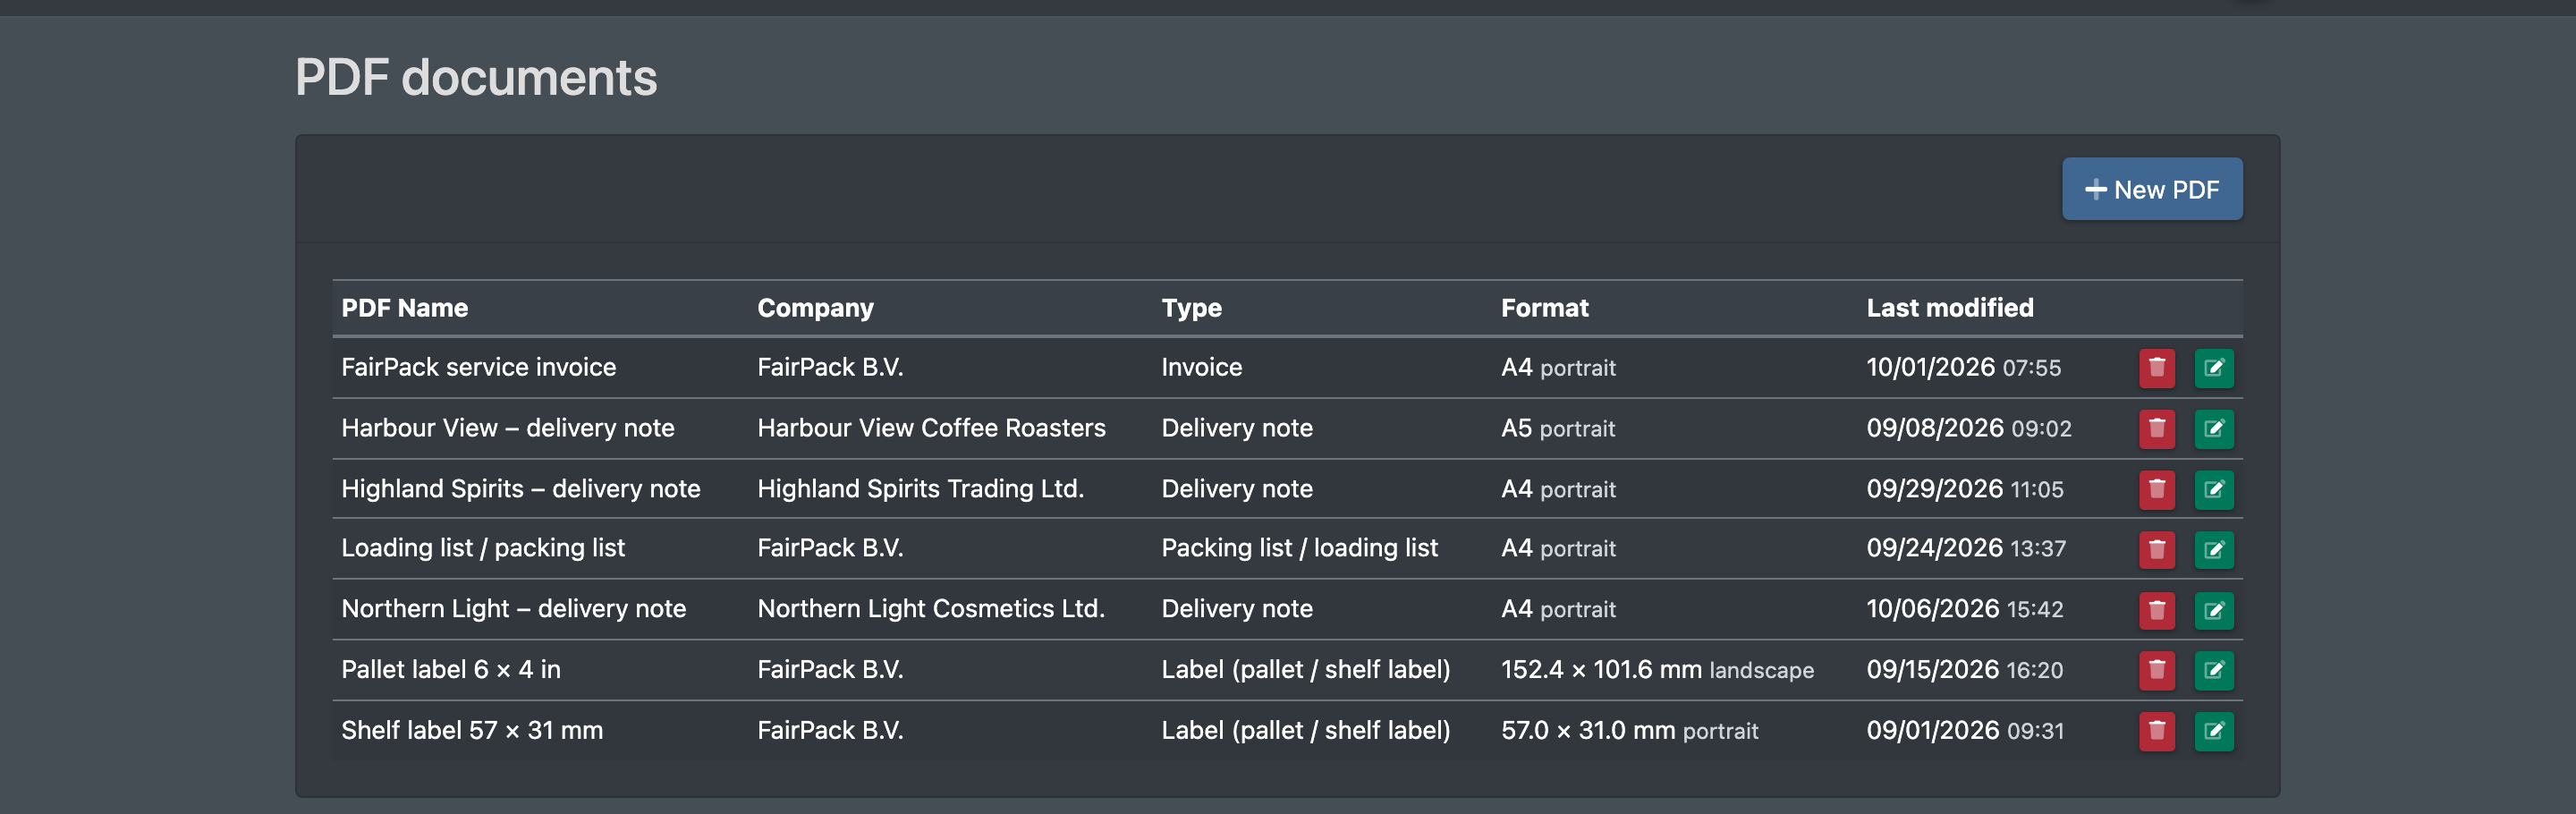Delete the FairPack service invoice PDF
2576x814 pixels.
[x=2156, y=368]
